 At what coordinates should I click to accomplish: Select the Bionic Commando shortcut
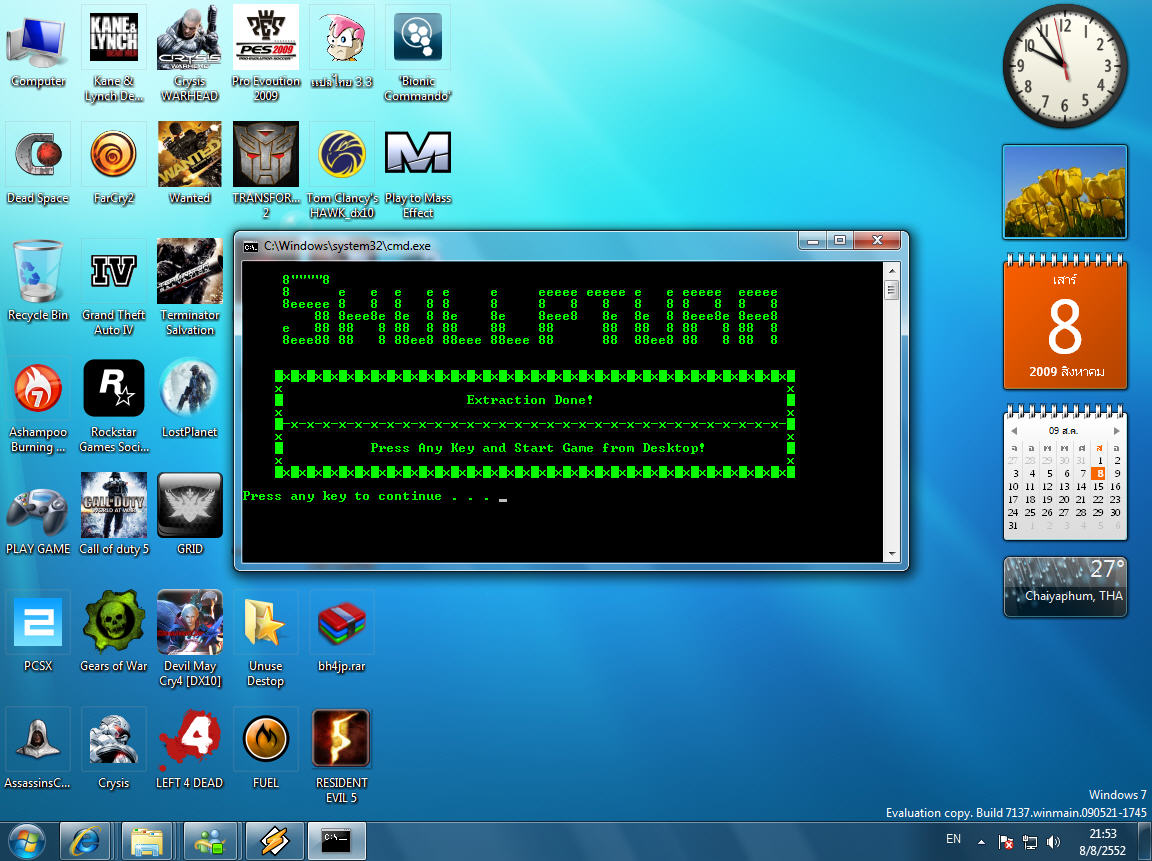417,53
